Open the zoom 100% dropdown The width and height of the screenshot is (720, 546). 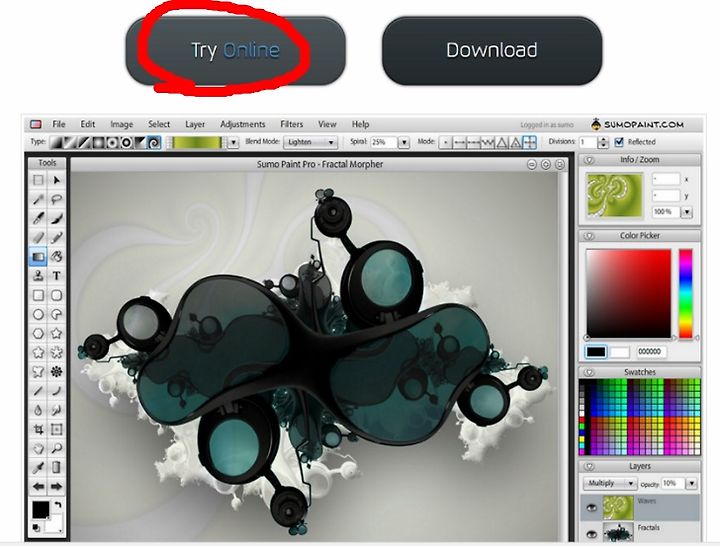coord(687,212)
